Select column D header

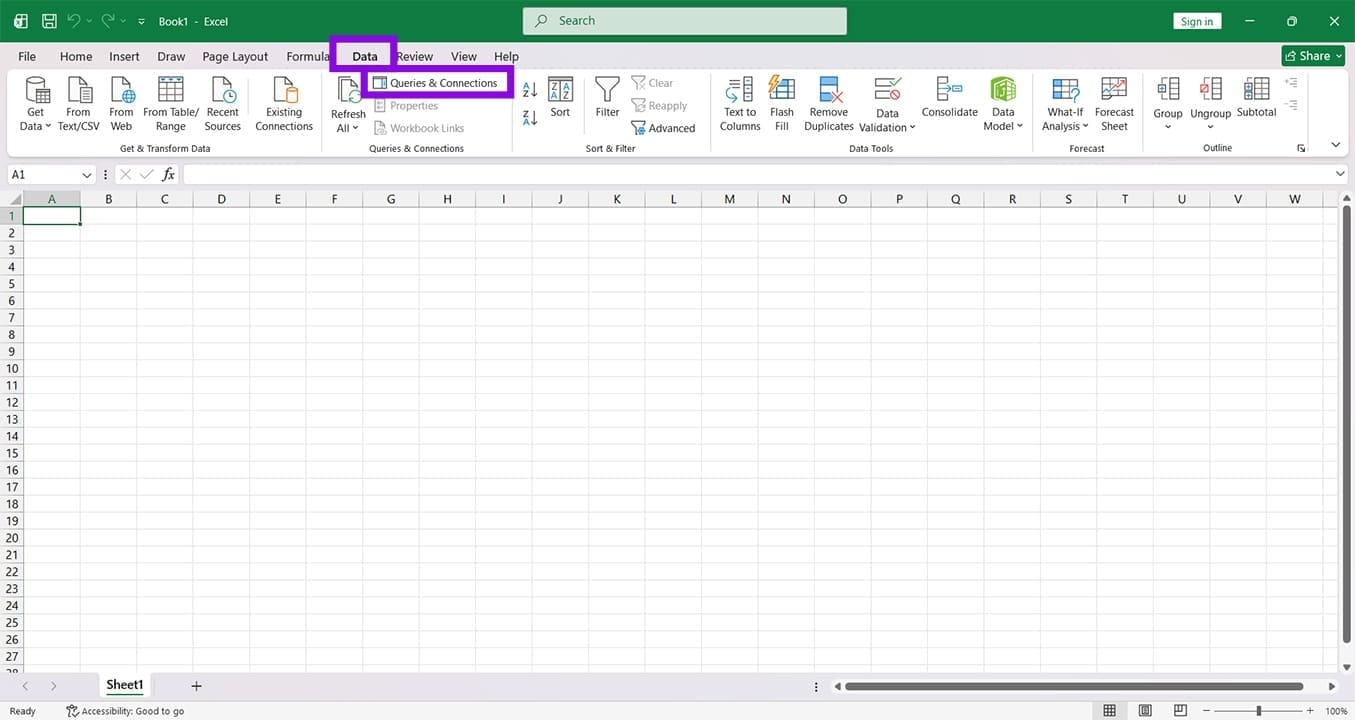point(221,199)
